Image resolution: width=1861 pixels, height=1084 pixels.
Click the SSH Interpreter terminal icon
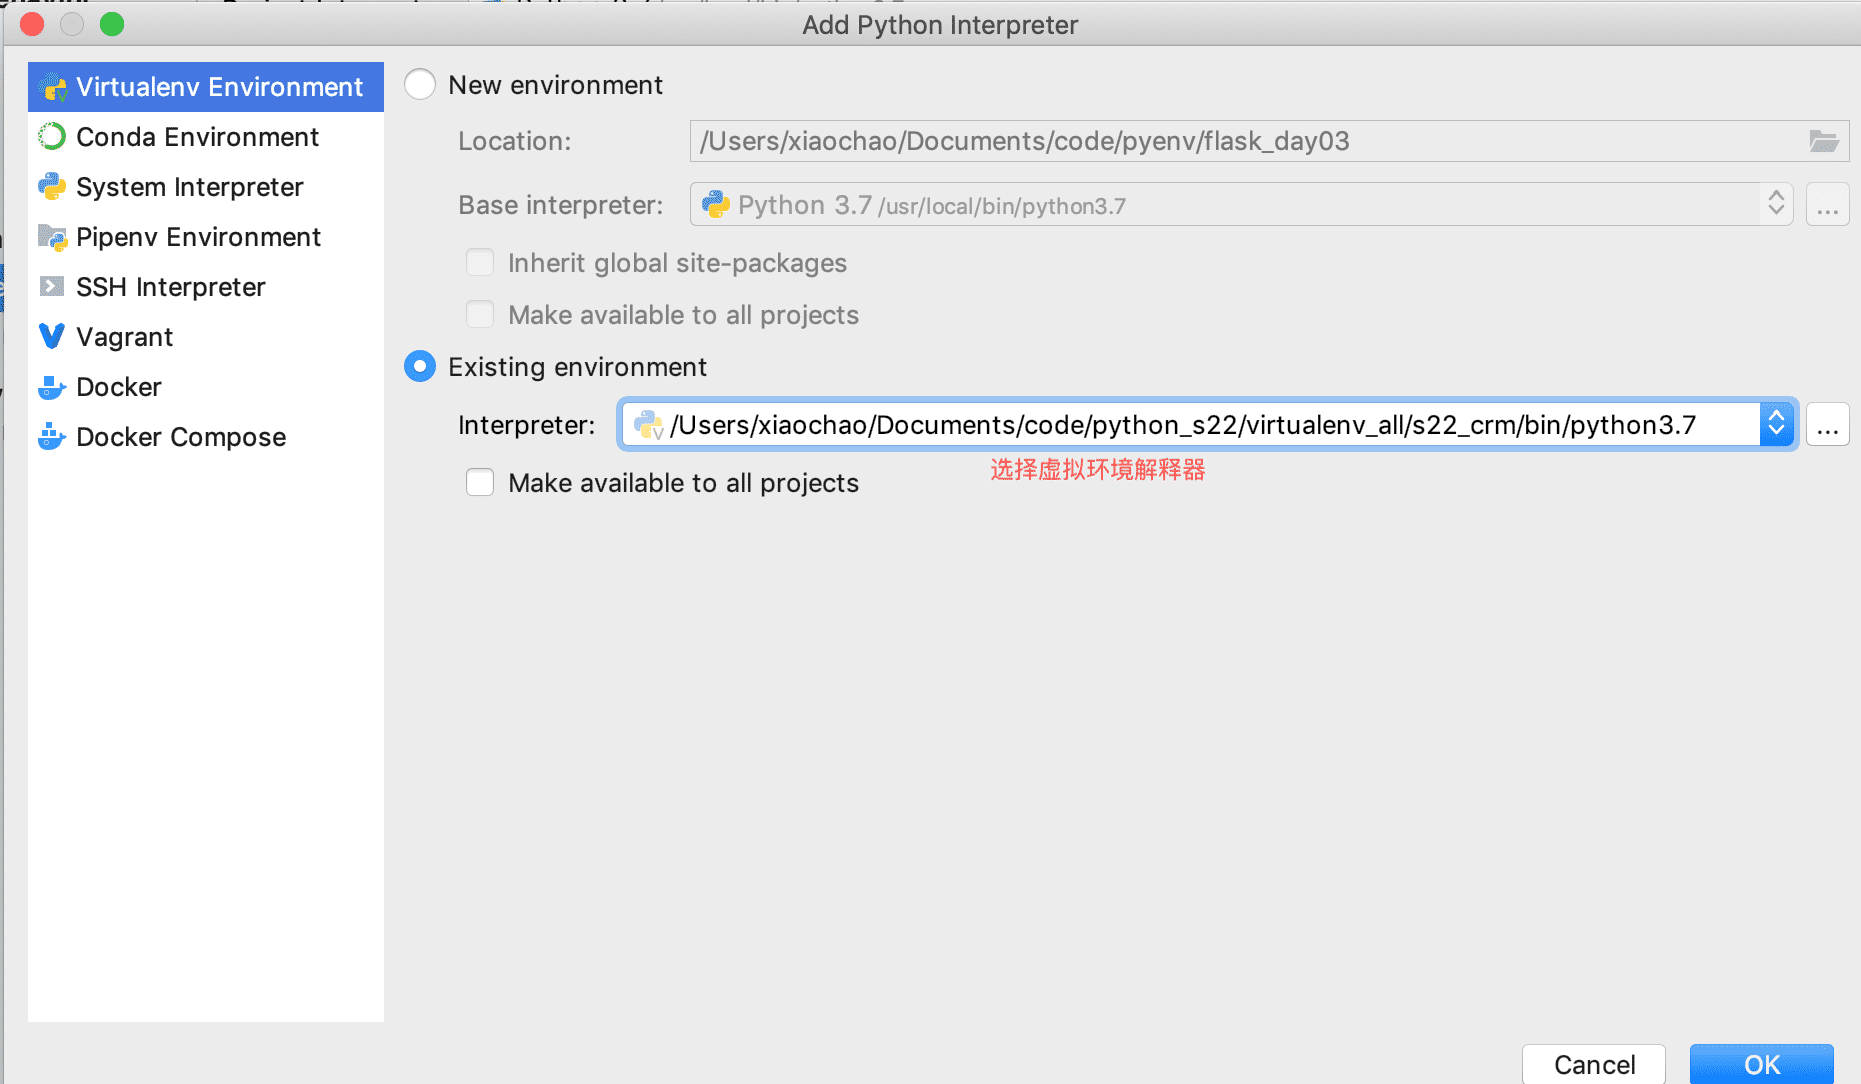[52, 287]
